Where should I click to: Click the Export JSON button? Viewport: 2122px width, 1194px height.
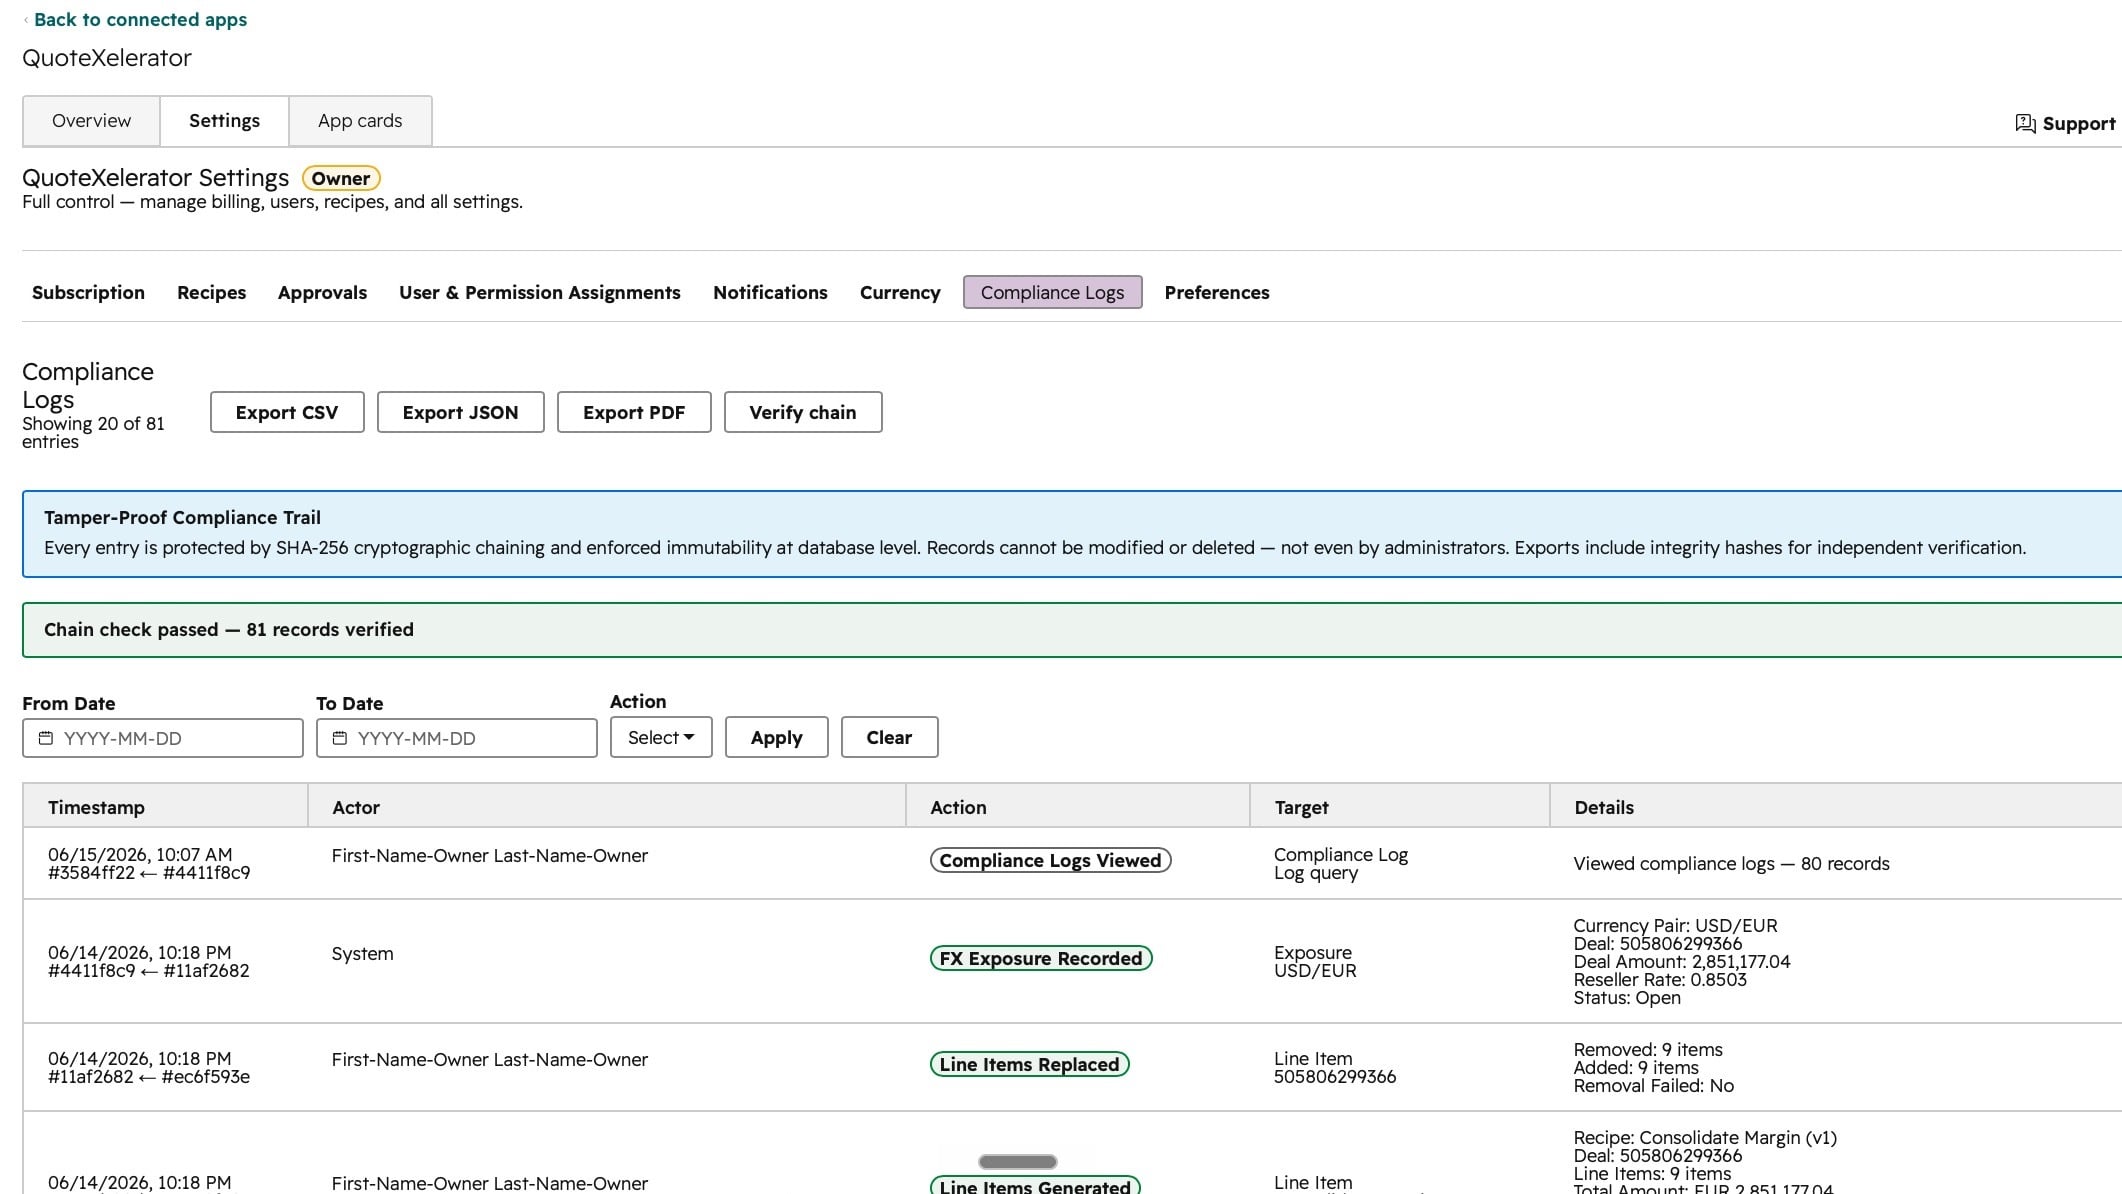point(460,412)
